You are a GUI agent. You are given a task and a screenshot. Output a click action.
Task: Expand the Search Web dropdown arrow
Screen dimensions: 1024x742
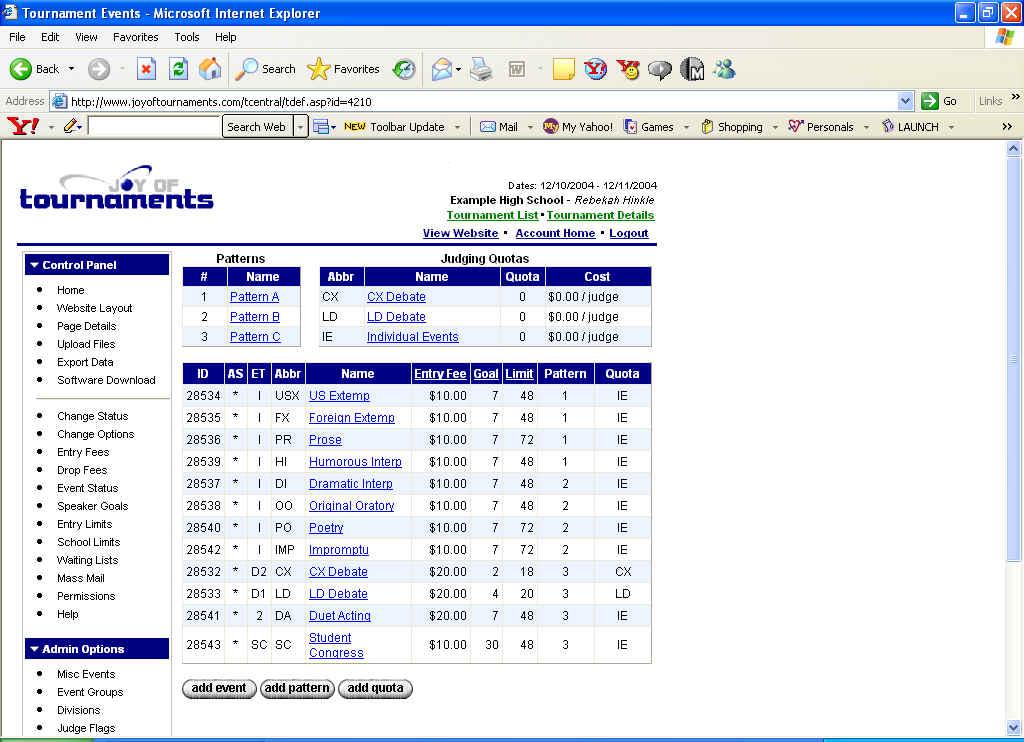point(300,127)
